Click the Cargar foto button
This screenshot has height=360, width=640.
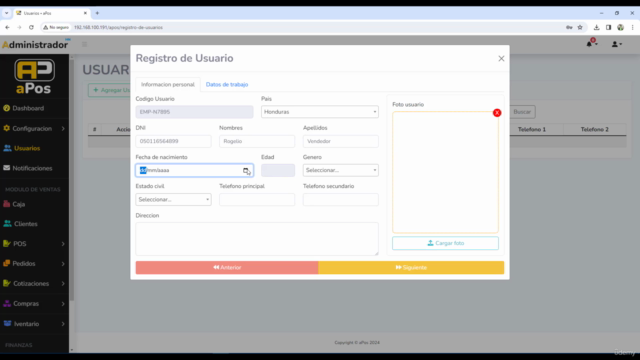[x=445, y=243]
